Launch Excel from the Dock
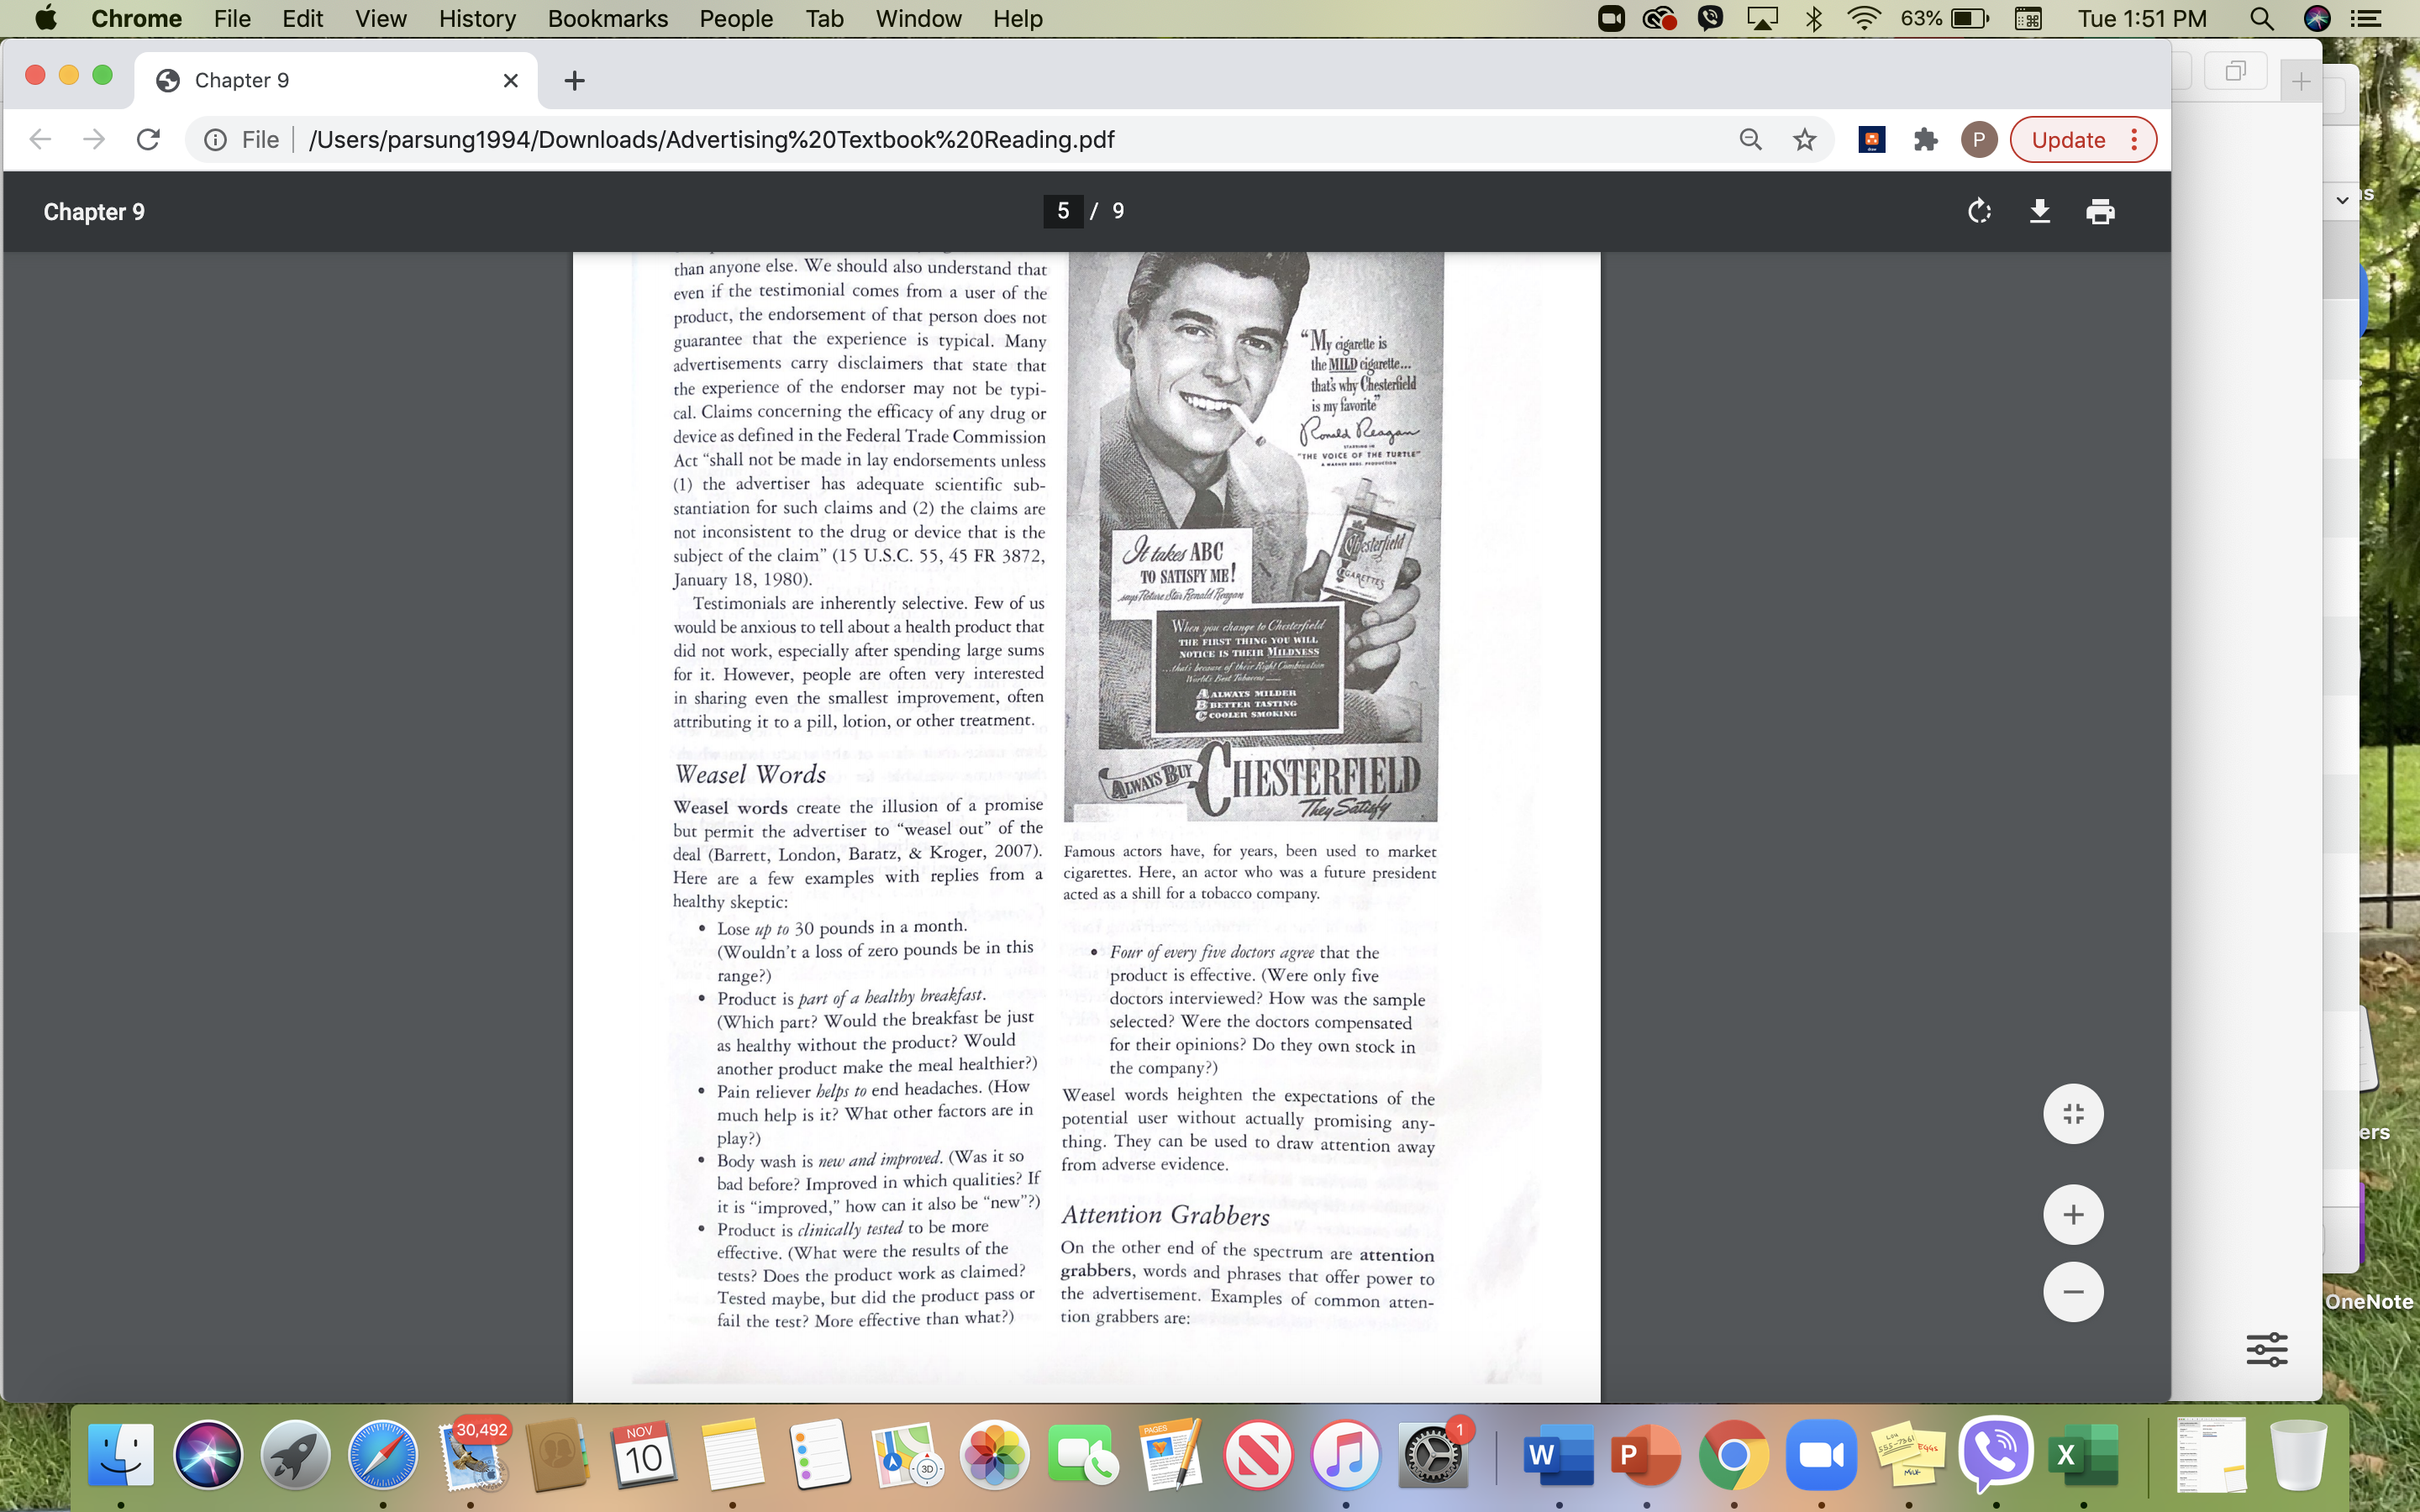The height and width of the screenshot is (1512, 2420). (2083, 1454)
